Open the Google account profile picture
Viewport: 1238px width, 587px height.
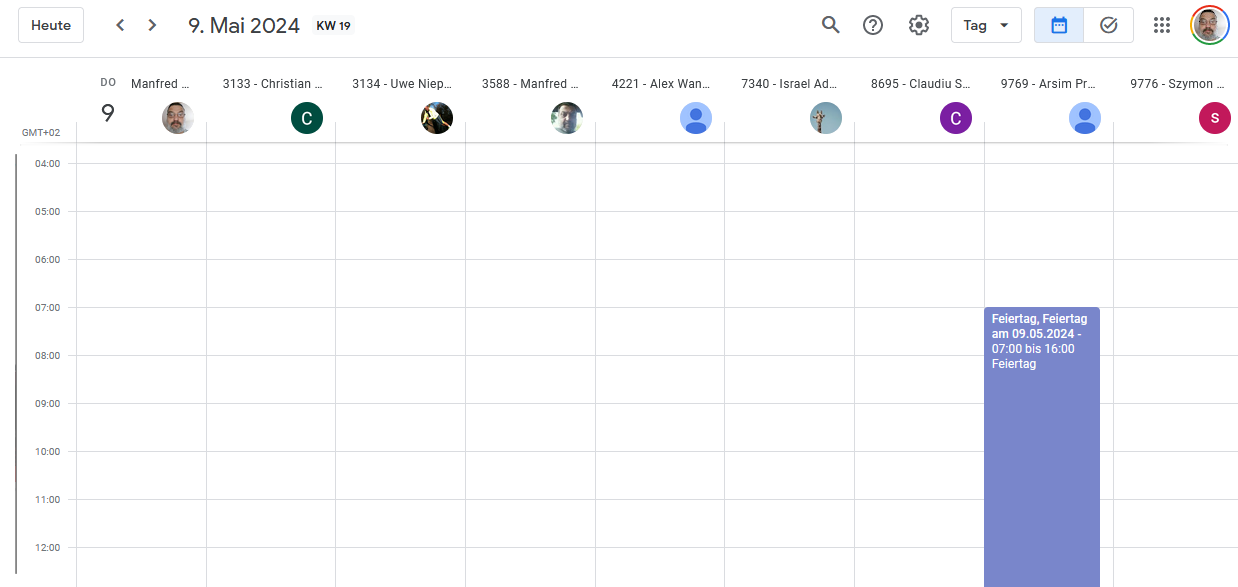tap(1209, 25)
